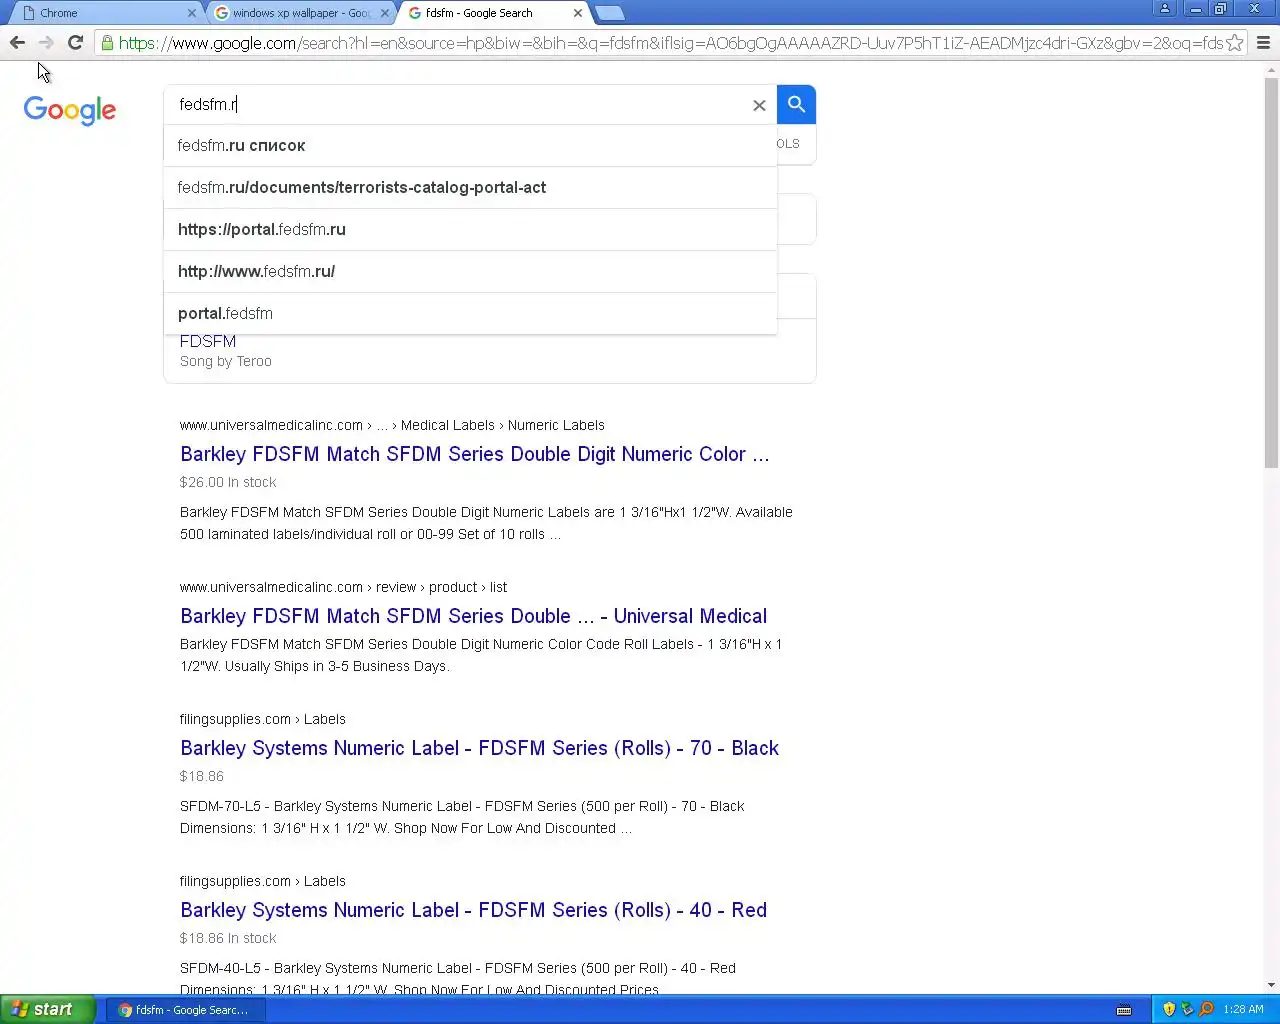Image resolution: width=1280 pixels, height=1024 pixels.
Task: Reload the page with the refresh icon
Action: click(75, 42)
